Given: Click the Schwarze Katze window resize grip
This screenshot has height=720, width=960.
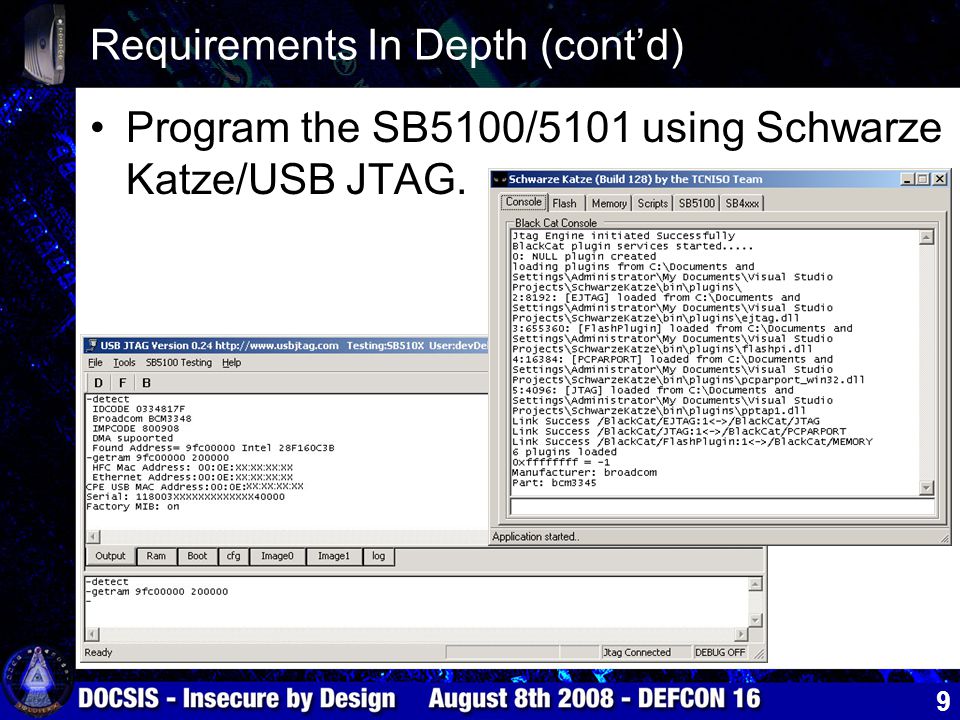Looking at the screenshot, I should (945, 538).
